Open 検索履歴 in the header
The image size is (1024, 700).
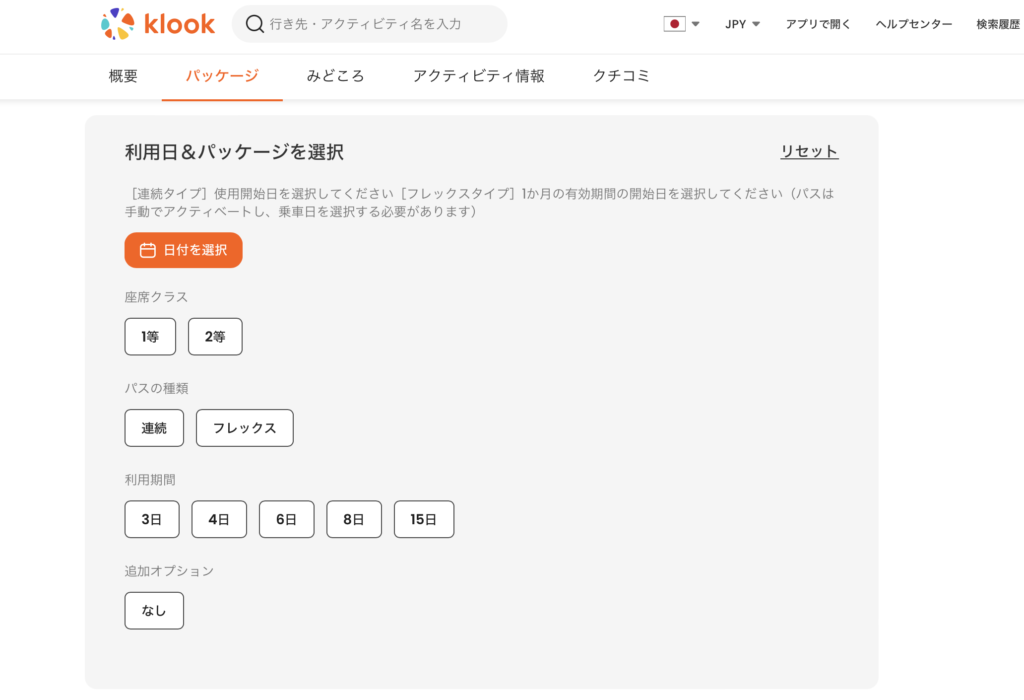(998, 24)
